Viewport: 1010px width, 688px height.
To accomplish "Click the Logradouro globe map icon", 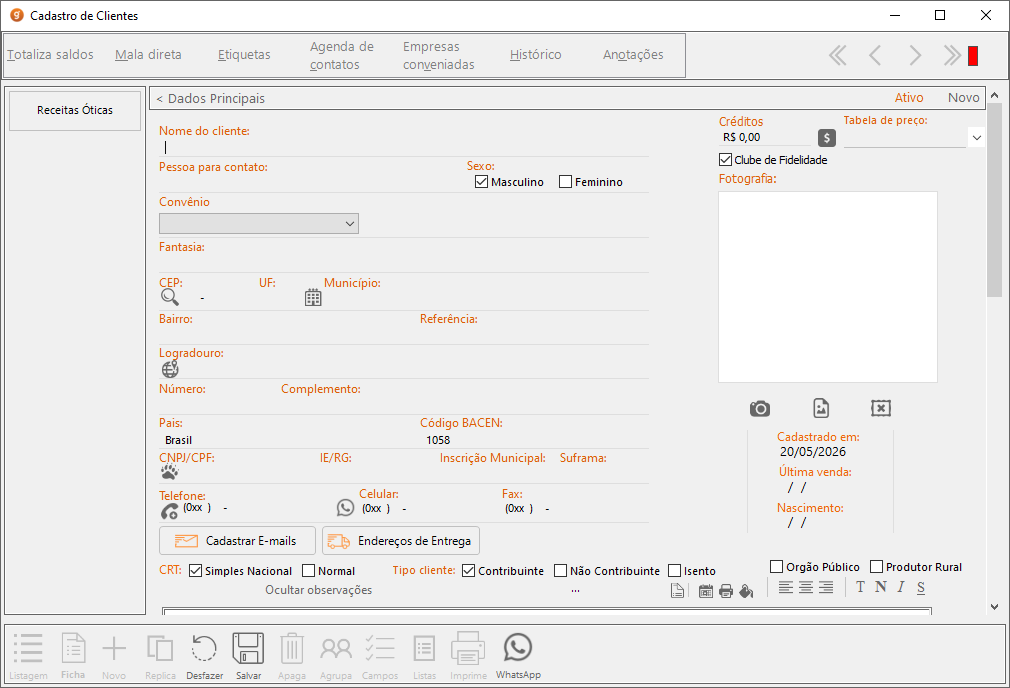I will [170, 369].
